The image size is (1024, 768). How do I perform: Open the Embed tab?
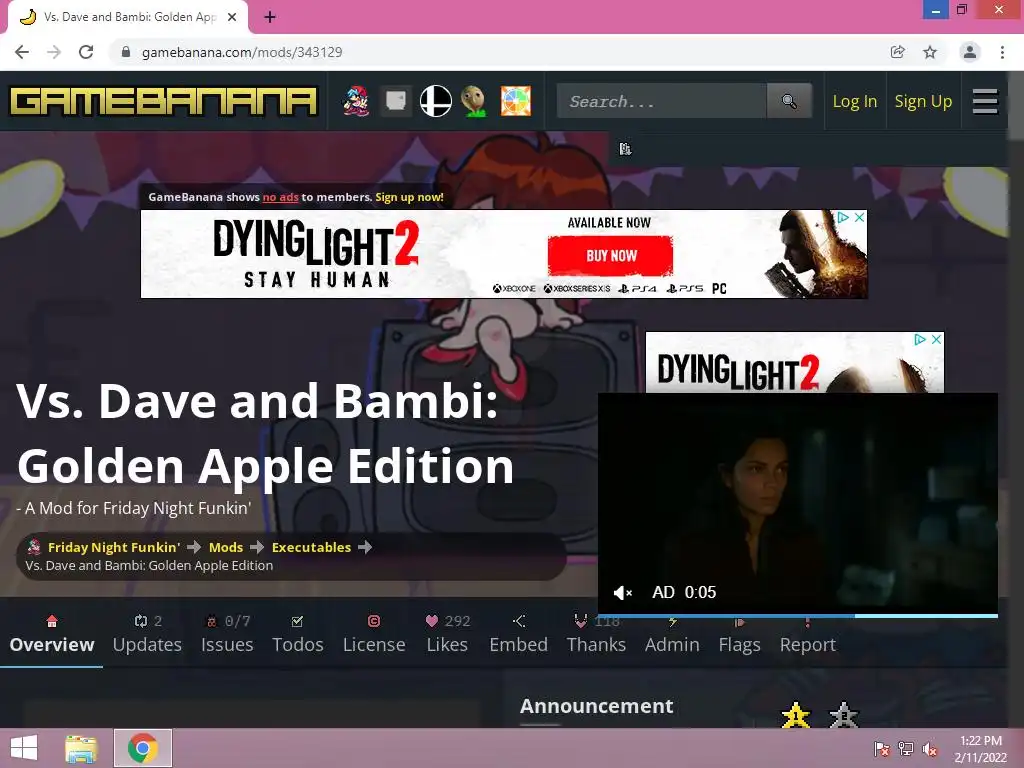[x=519, y=633]
